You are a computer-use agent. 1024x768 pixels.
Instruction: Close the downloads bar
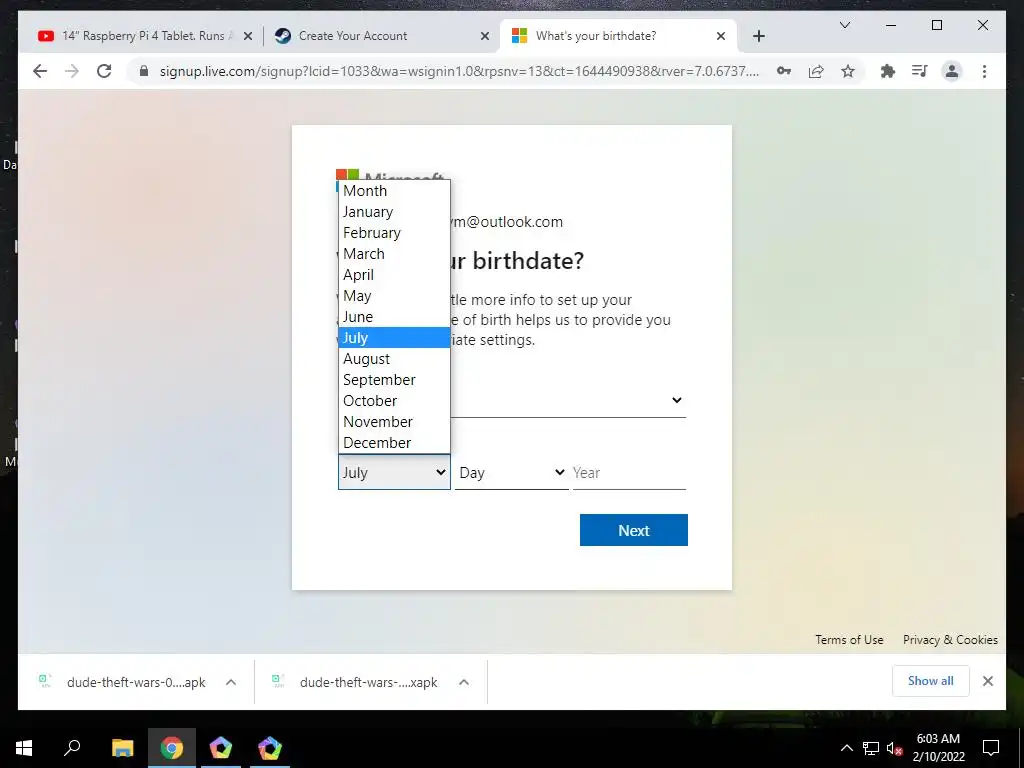(x=987, y=680)
